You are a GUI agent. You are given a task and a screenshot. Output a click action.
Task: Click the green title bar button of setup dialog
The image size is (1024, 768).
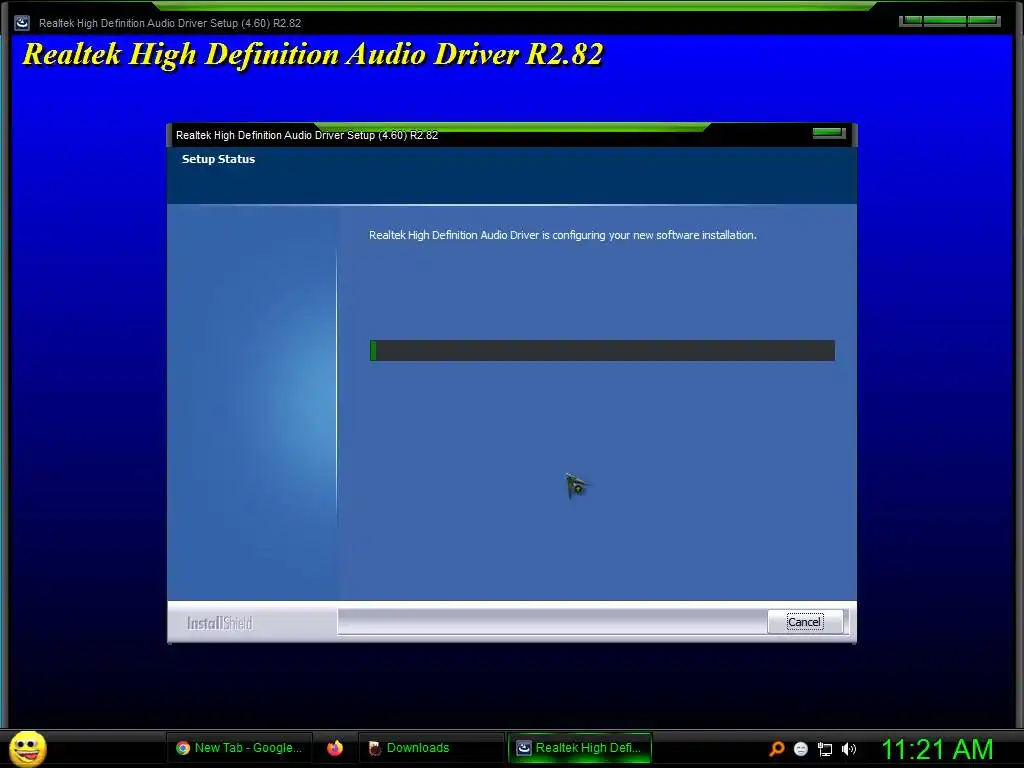[x=829, y=133]
